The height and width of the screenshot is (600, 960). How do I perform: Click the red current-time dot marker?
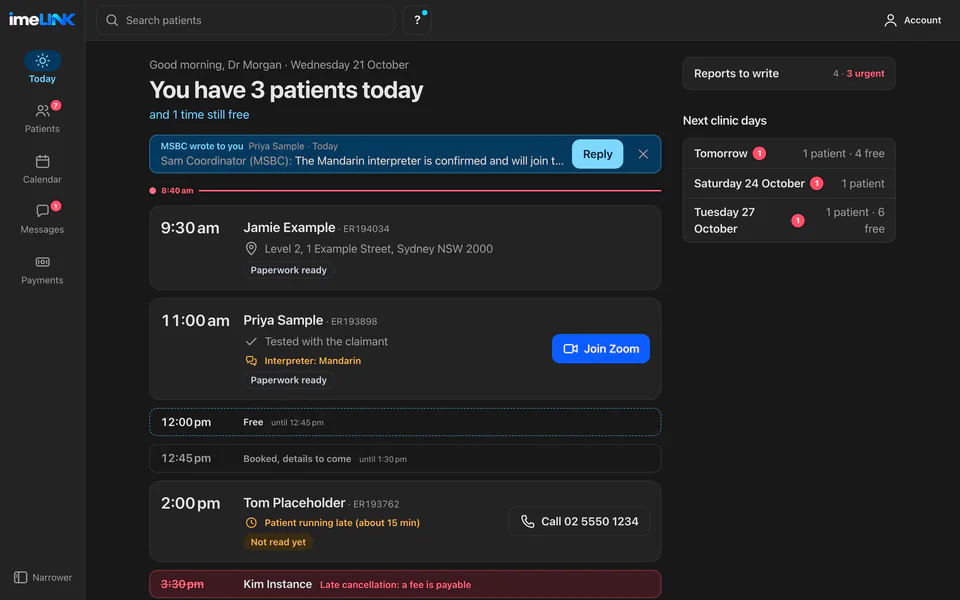pyautogui.click(x=152, y=190)
